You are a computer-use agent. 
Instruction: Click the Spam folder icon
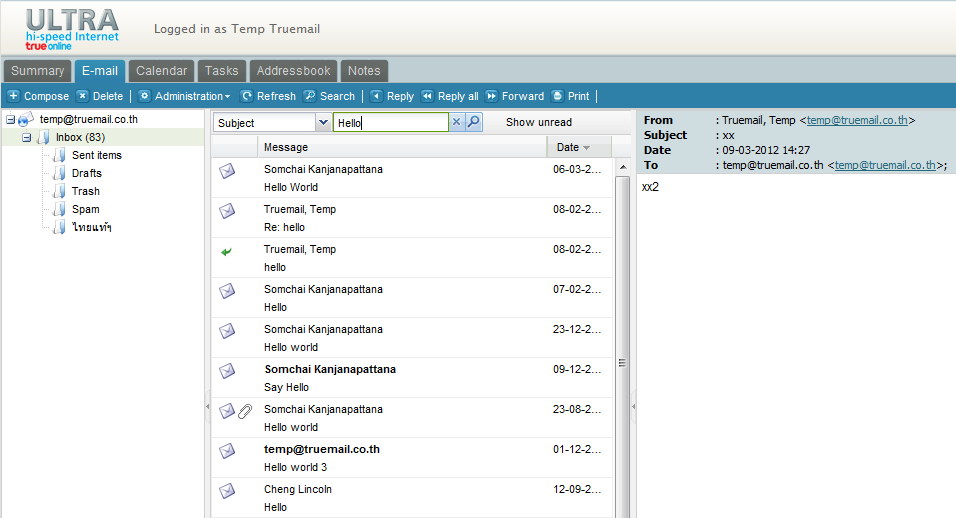pos(59,209)
